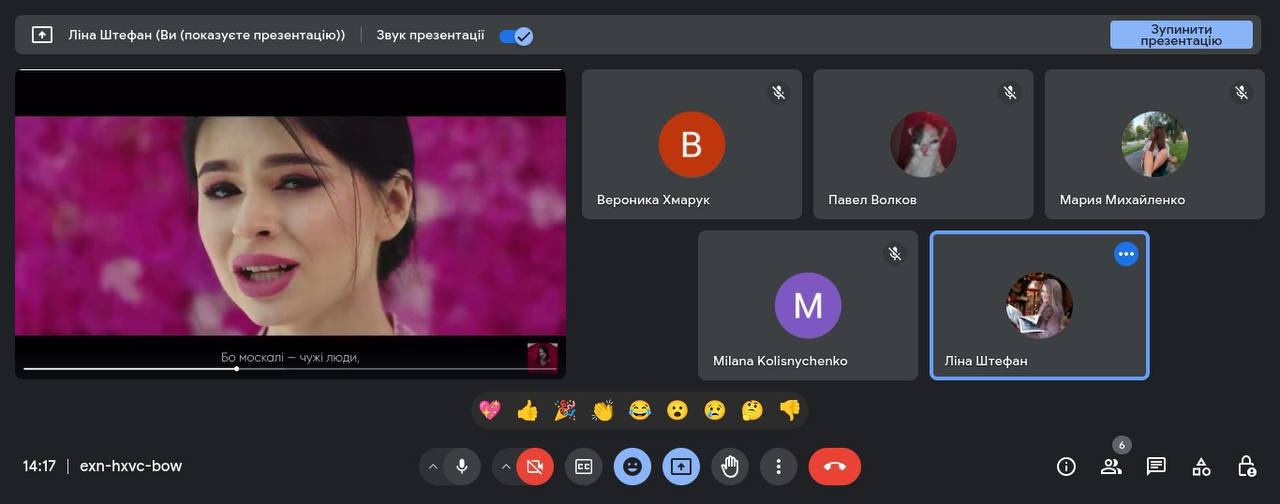Expand video settings arrow beside camera

pyautogui.click(x=506, y=466)
